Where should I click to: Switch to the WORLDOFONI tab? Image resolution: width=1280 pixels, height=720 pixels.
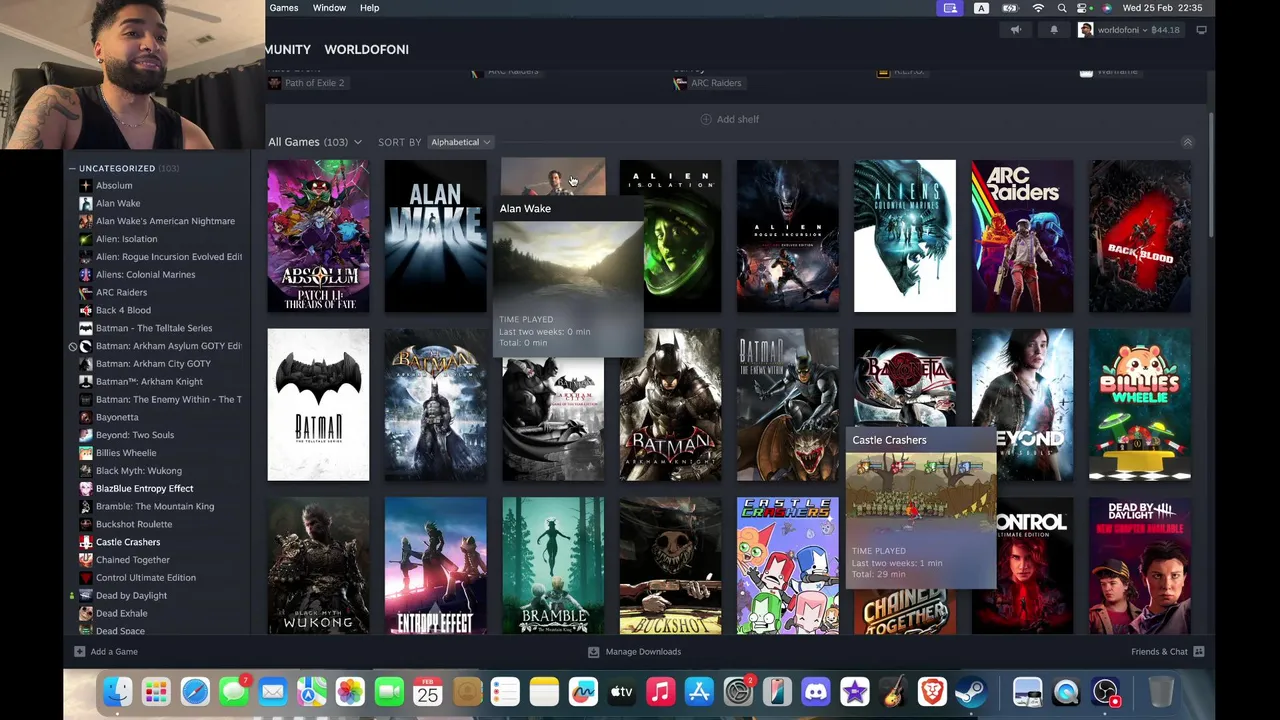coord(366,49)
